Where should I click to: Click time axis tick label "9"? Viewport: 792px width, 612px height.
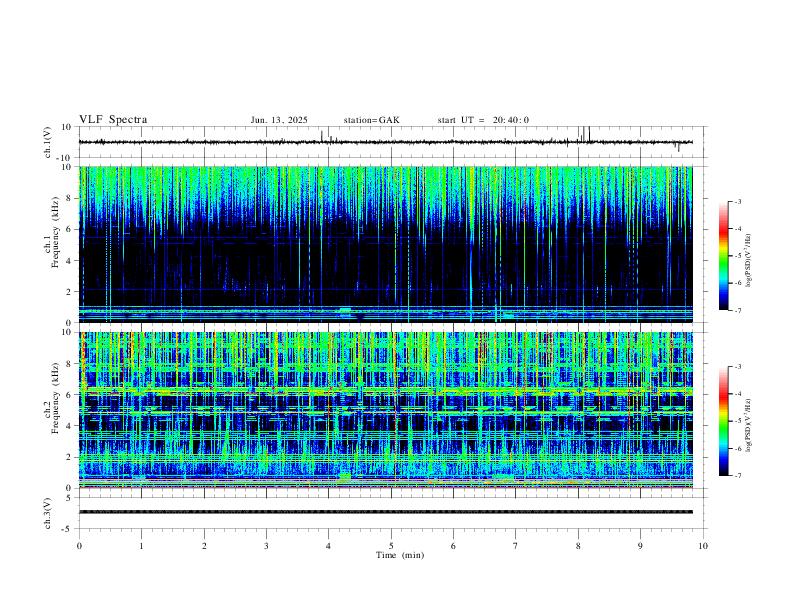pos(640,546)
